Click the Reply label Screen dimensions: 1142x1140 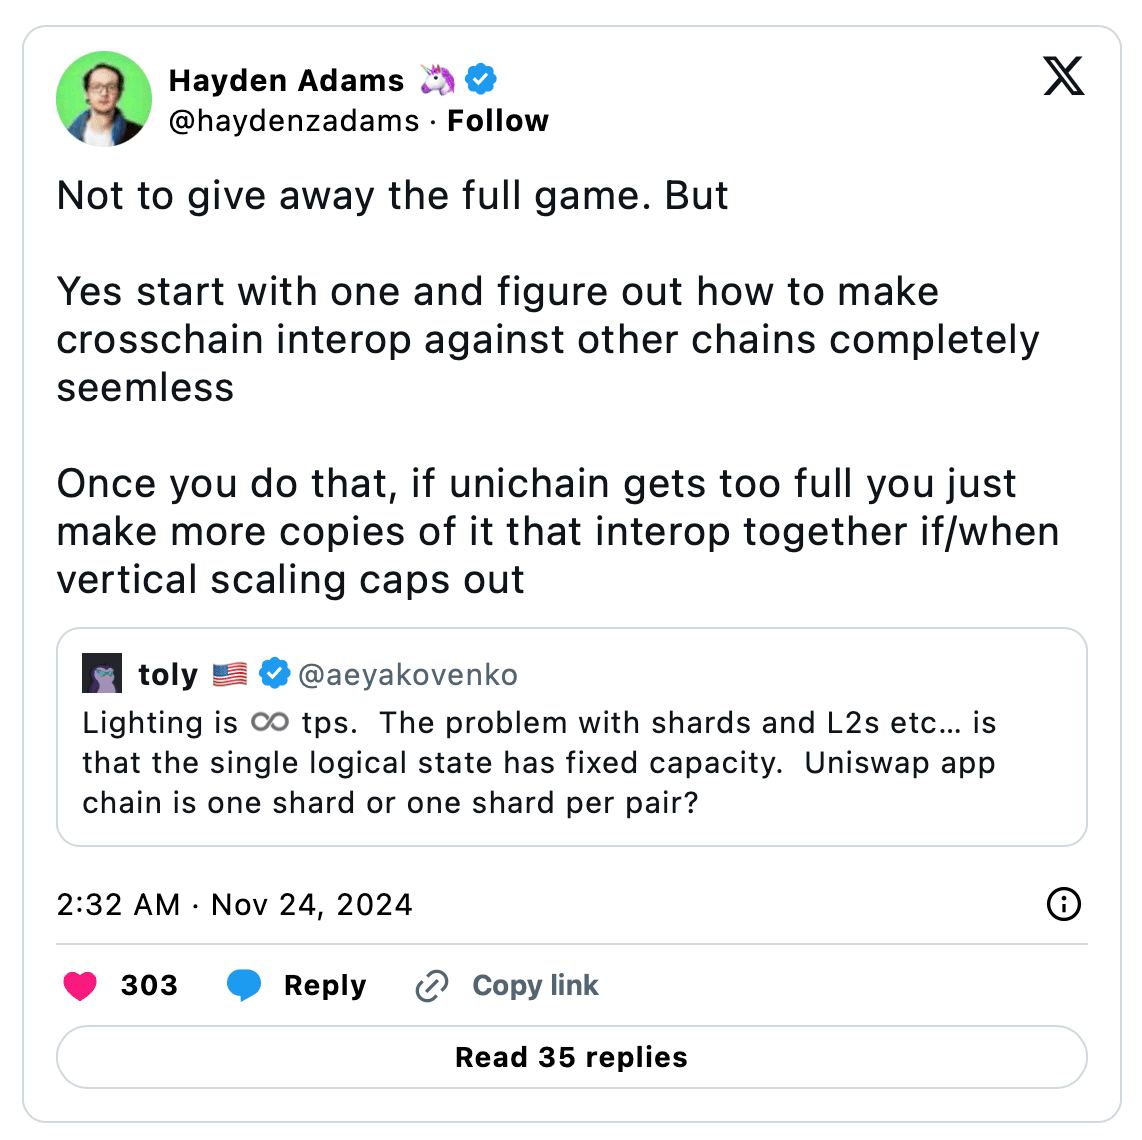(325, 986)
